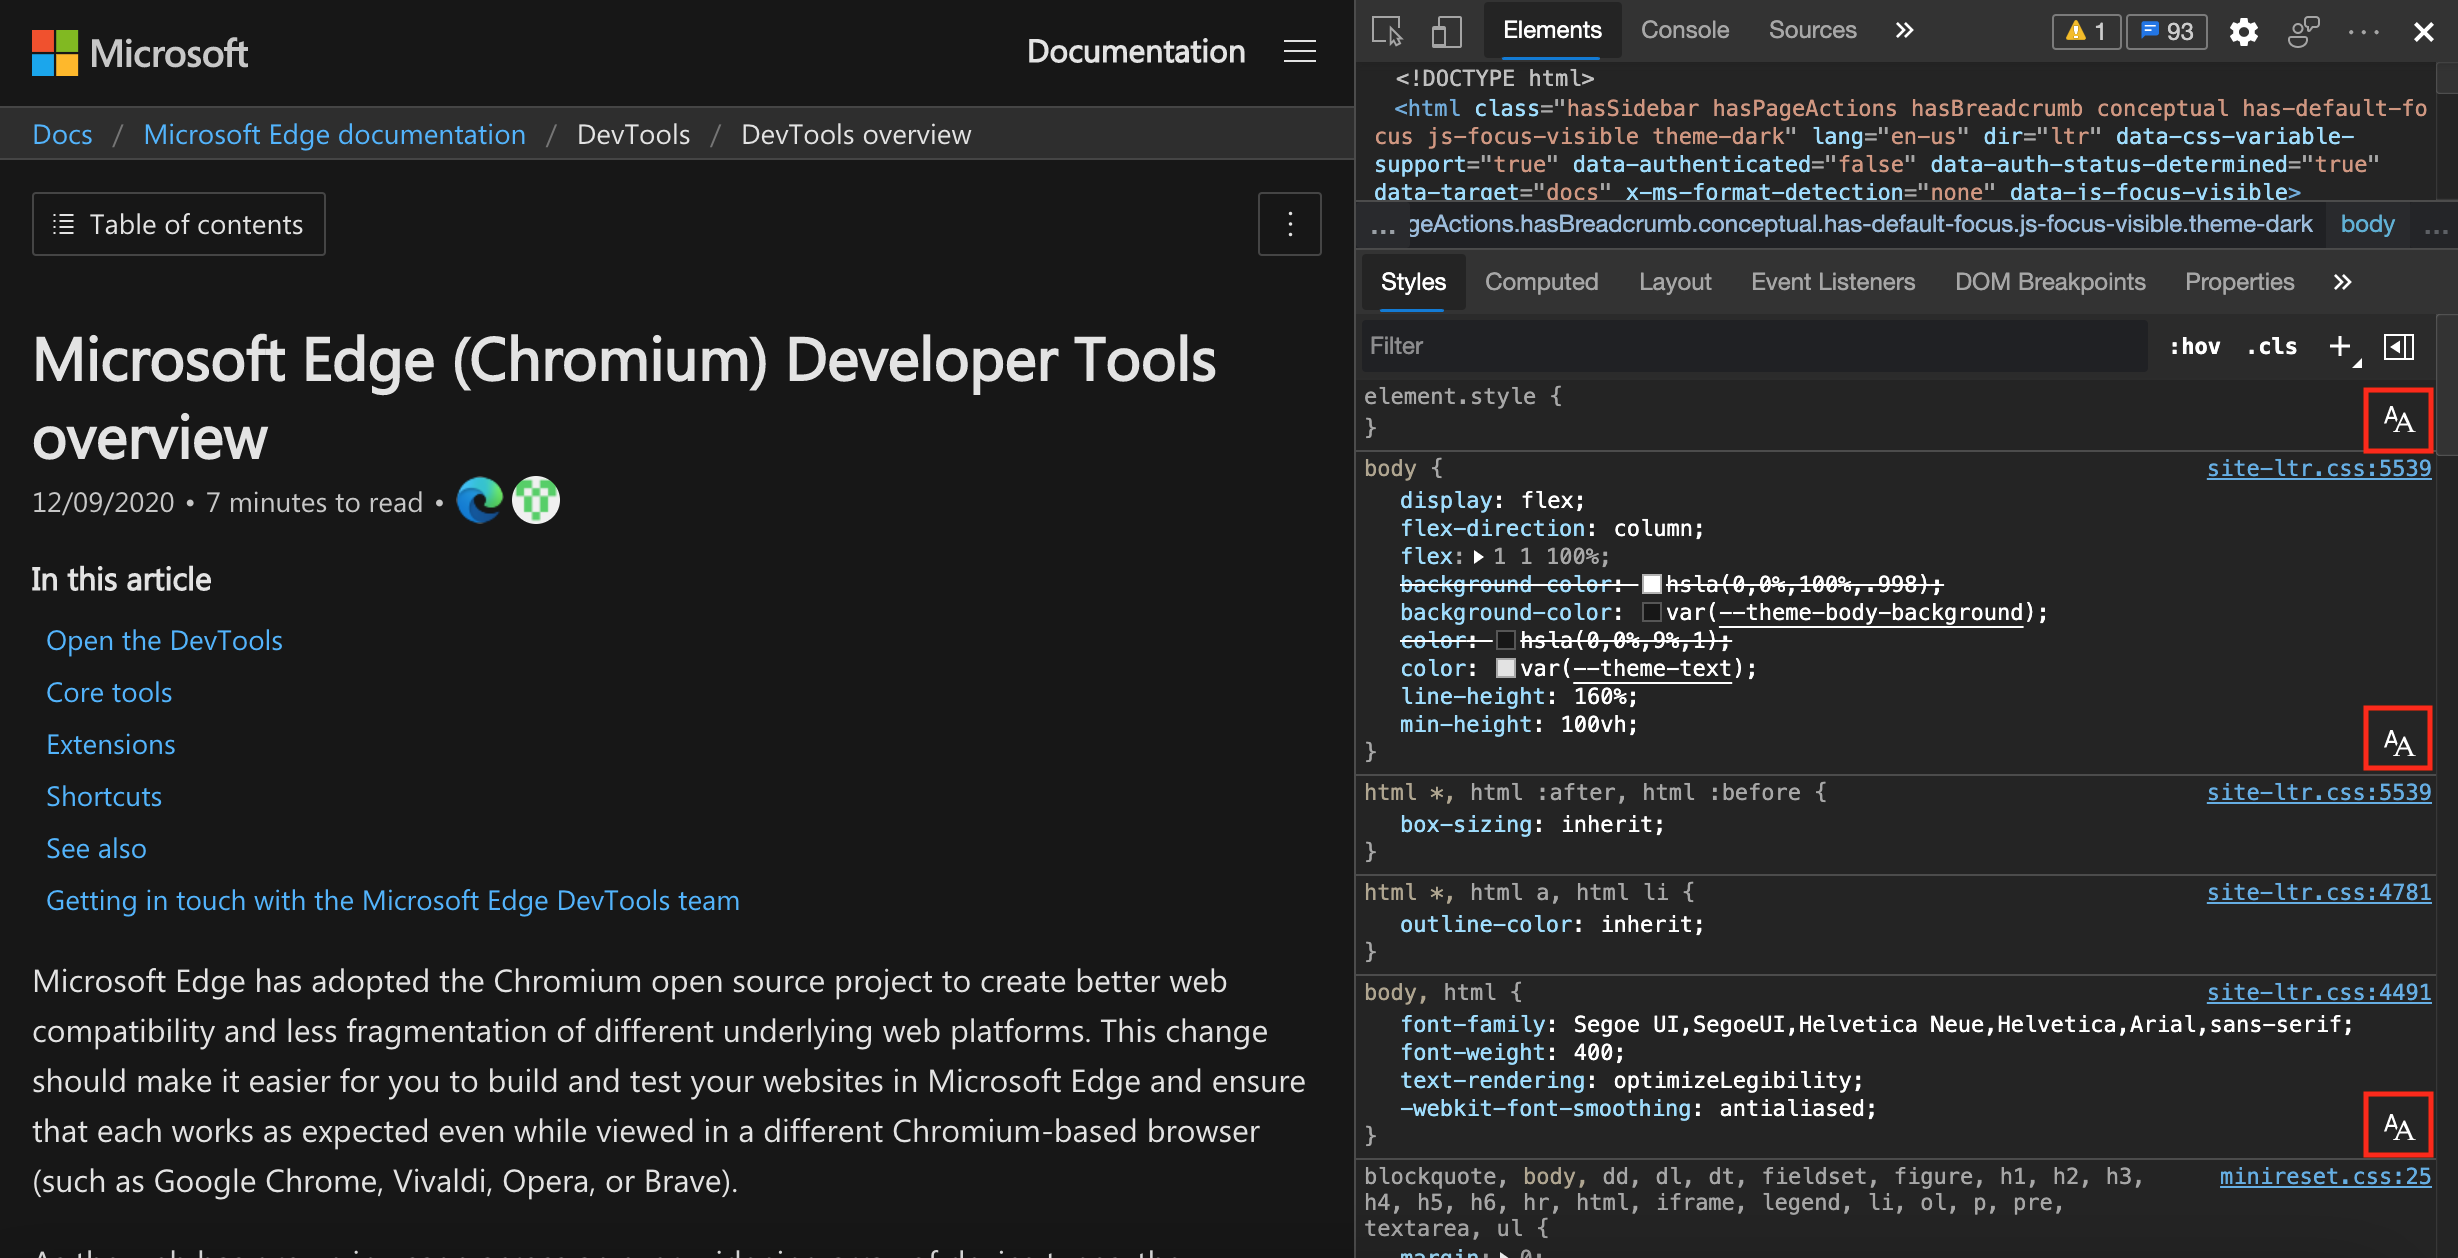Viewport: 2458px width, 1258px height.
Task: Switch to the Computed styles tab
Action: coord(1542,281)
